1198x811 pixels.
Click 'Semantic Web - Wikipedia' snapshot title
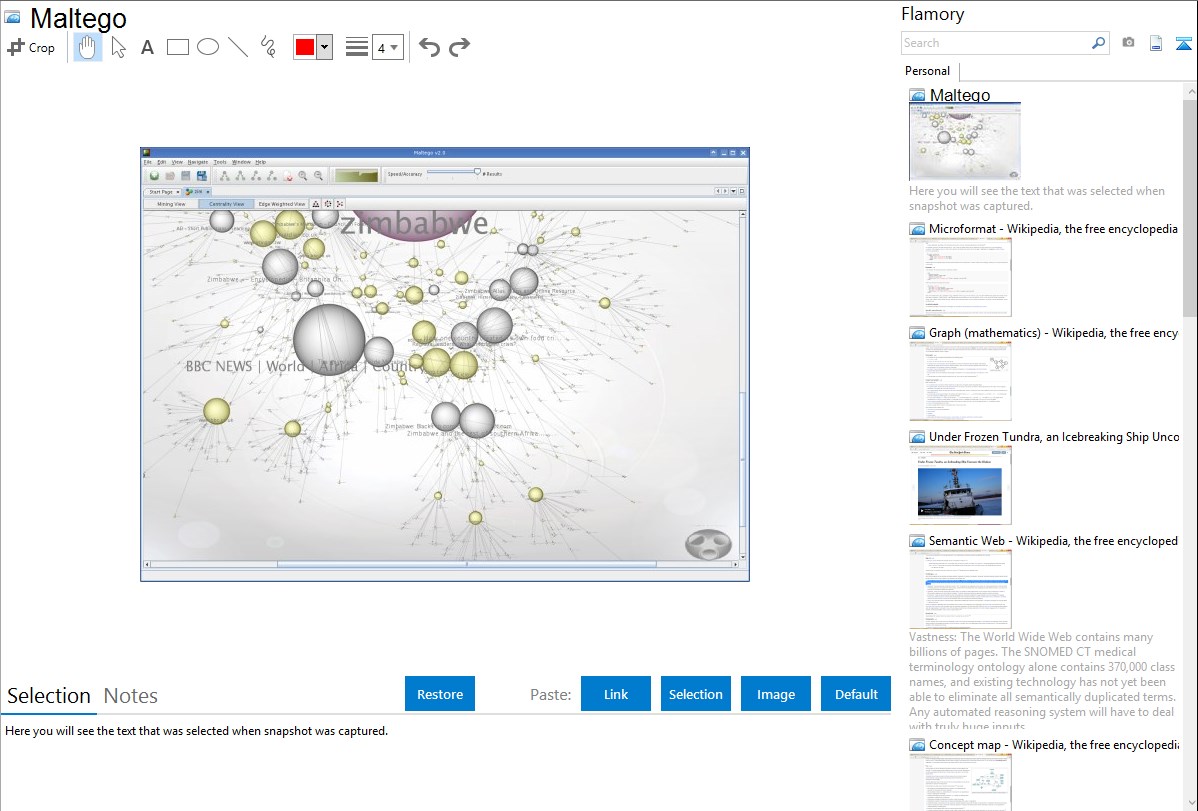pyautogui.click(x=1053, y=540)
